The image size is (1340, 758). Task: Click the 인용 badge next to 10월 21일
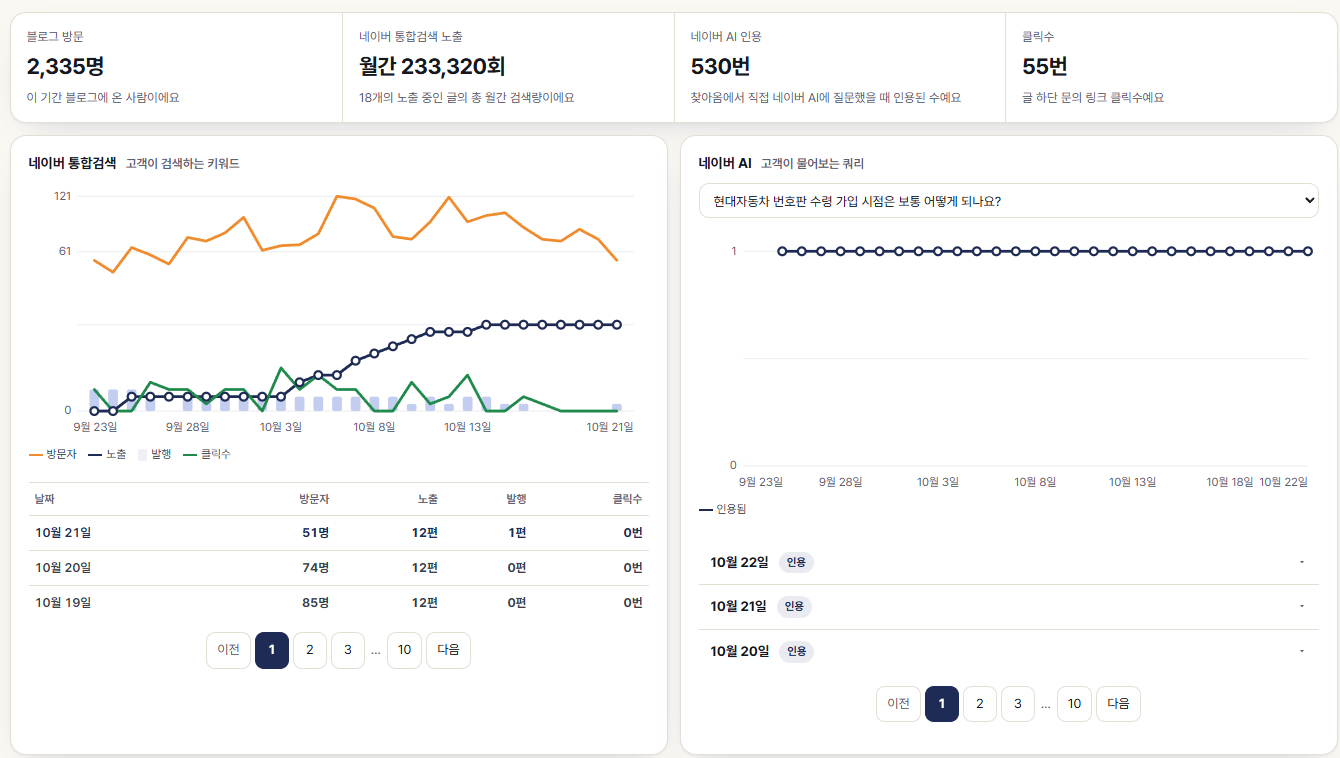[796, 606]
